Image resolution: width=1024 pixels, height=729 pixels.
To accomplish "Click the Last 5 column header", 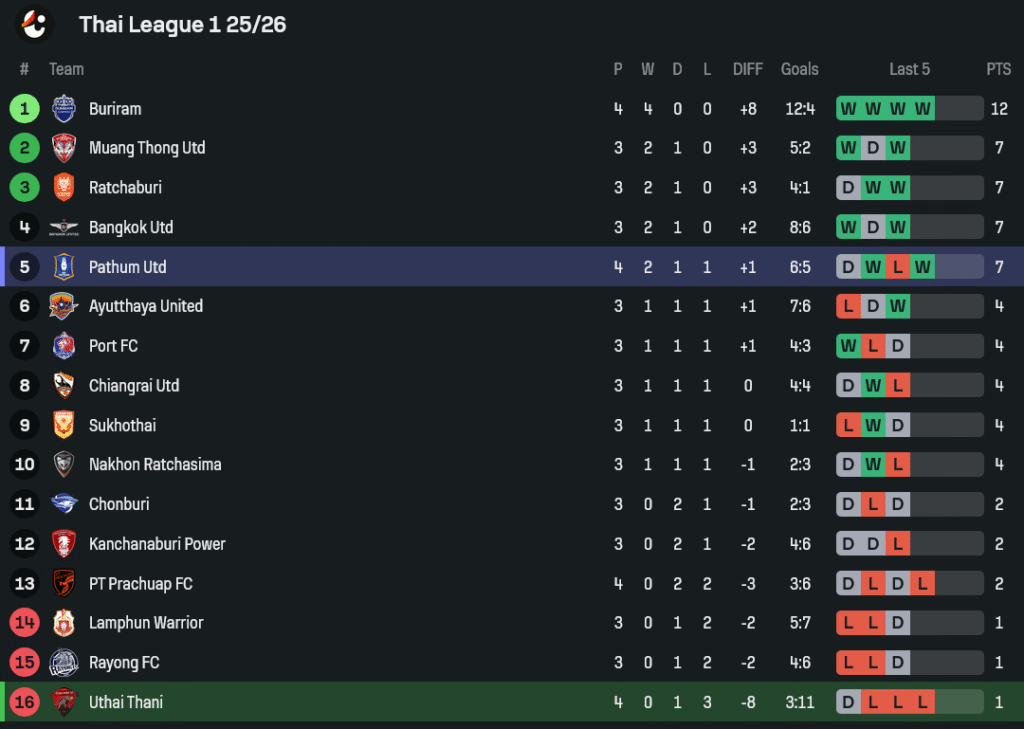I will [910, 69].
